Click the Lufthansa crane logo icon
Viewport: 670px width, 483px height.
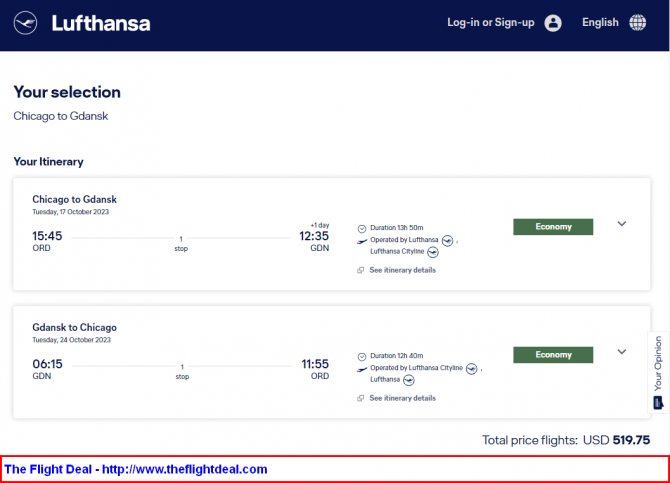coord(25,23)
